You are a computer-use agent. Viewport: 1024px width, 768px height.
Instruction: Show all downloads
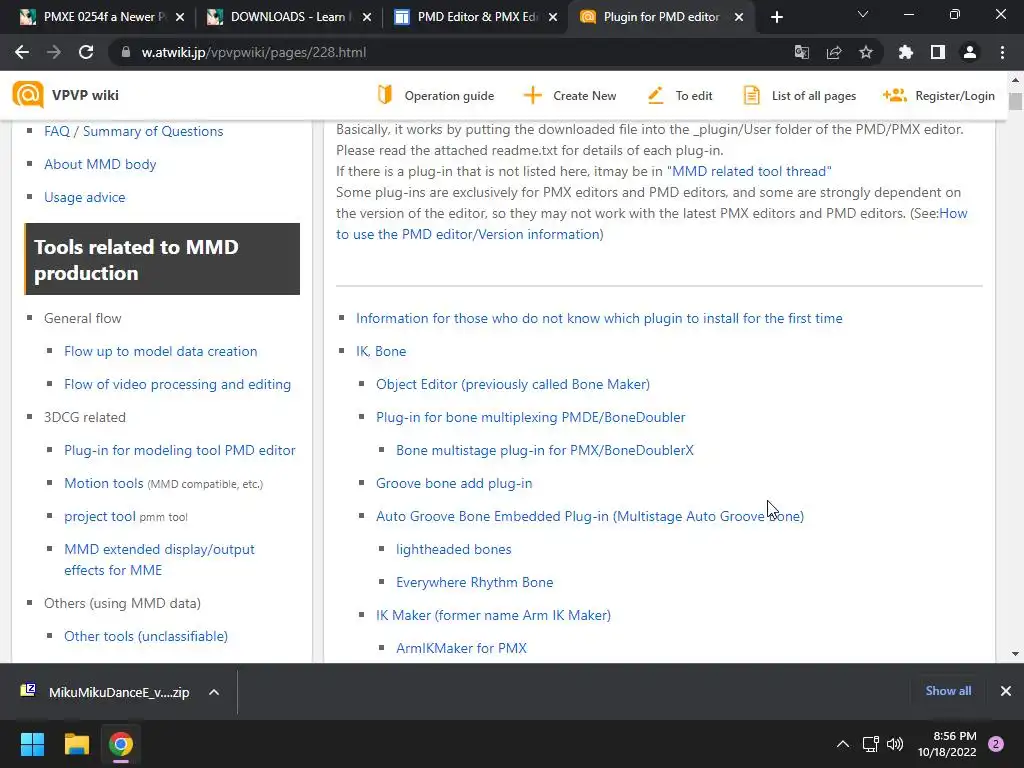coord(948,690)
